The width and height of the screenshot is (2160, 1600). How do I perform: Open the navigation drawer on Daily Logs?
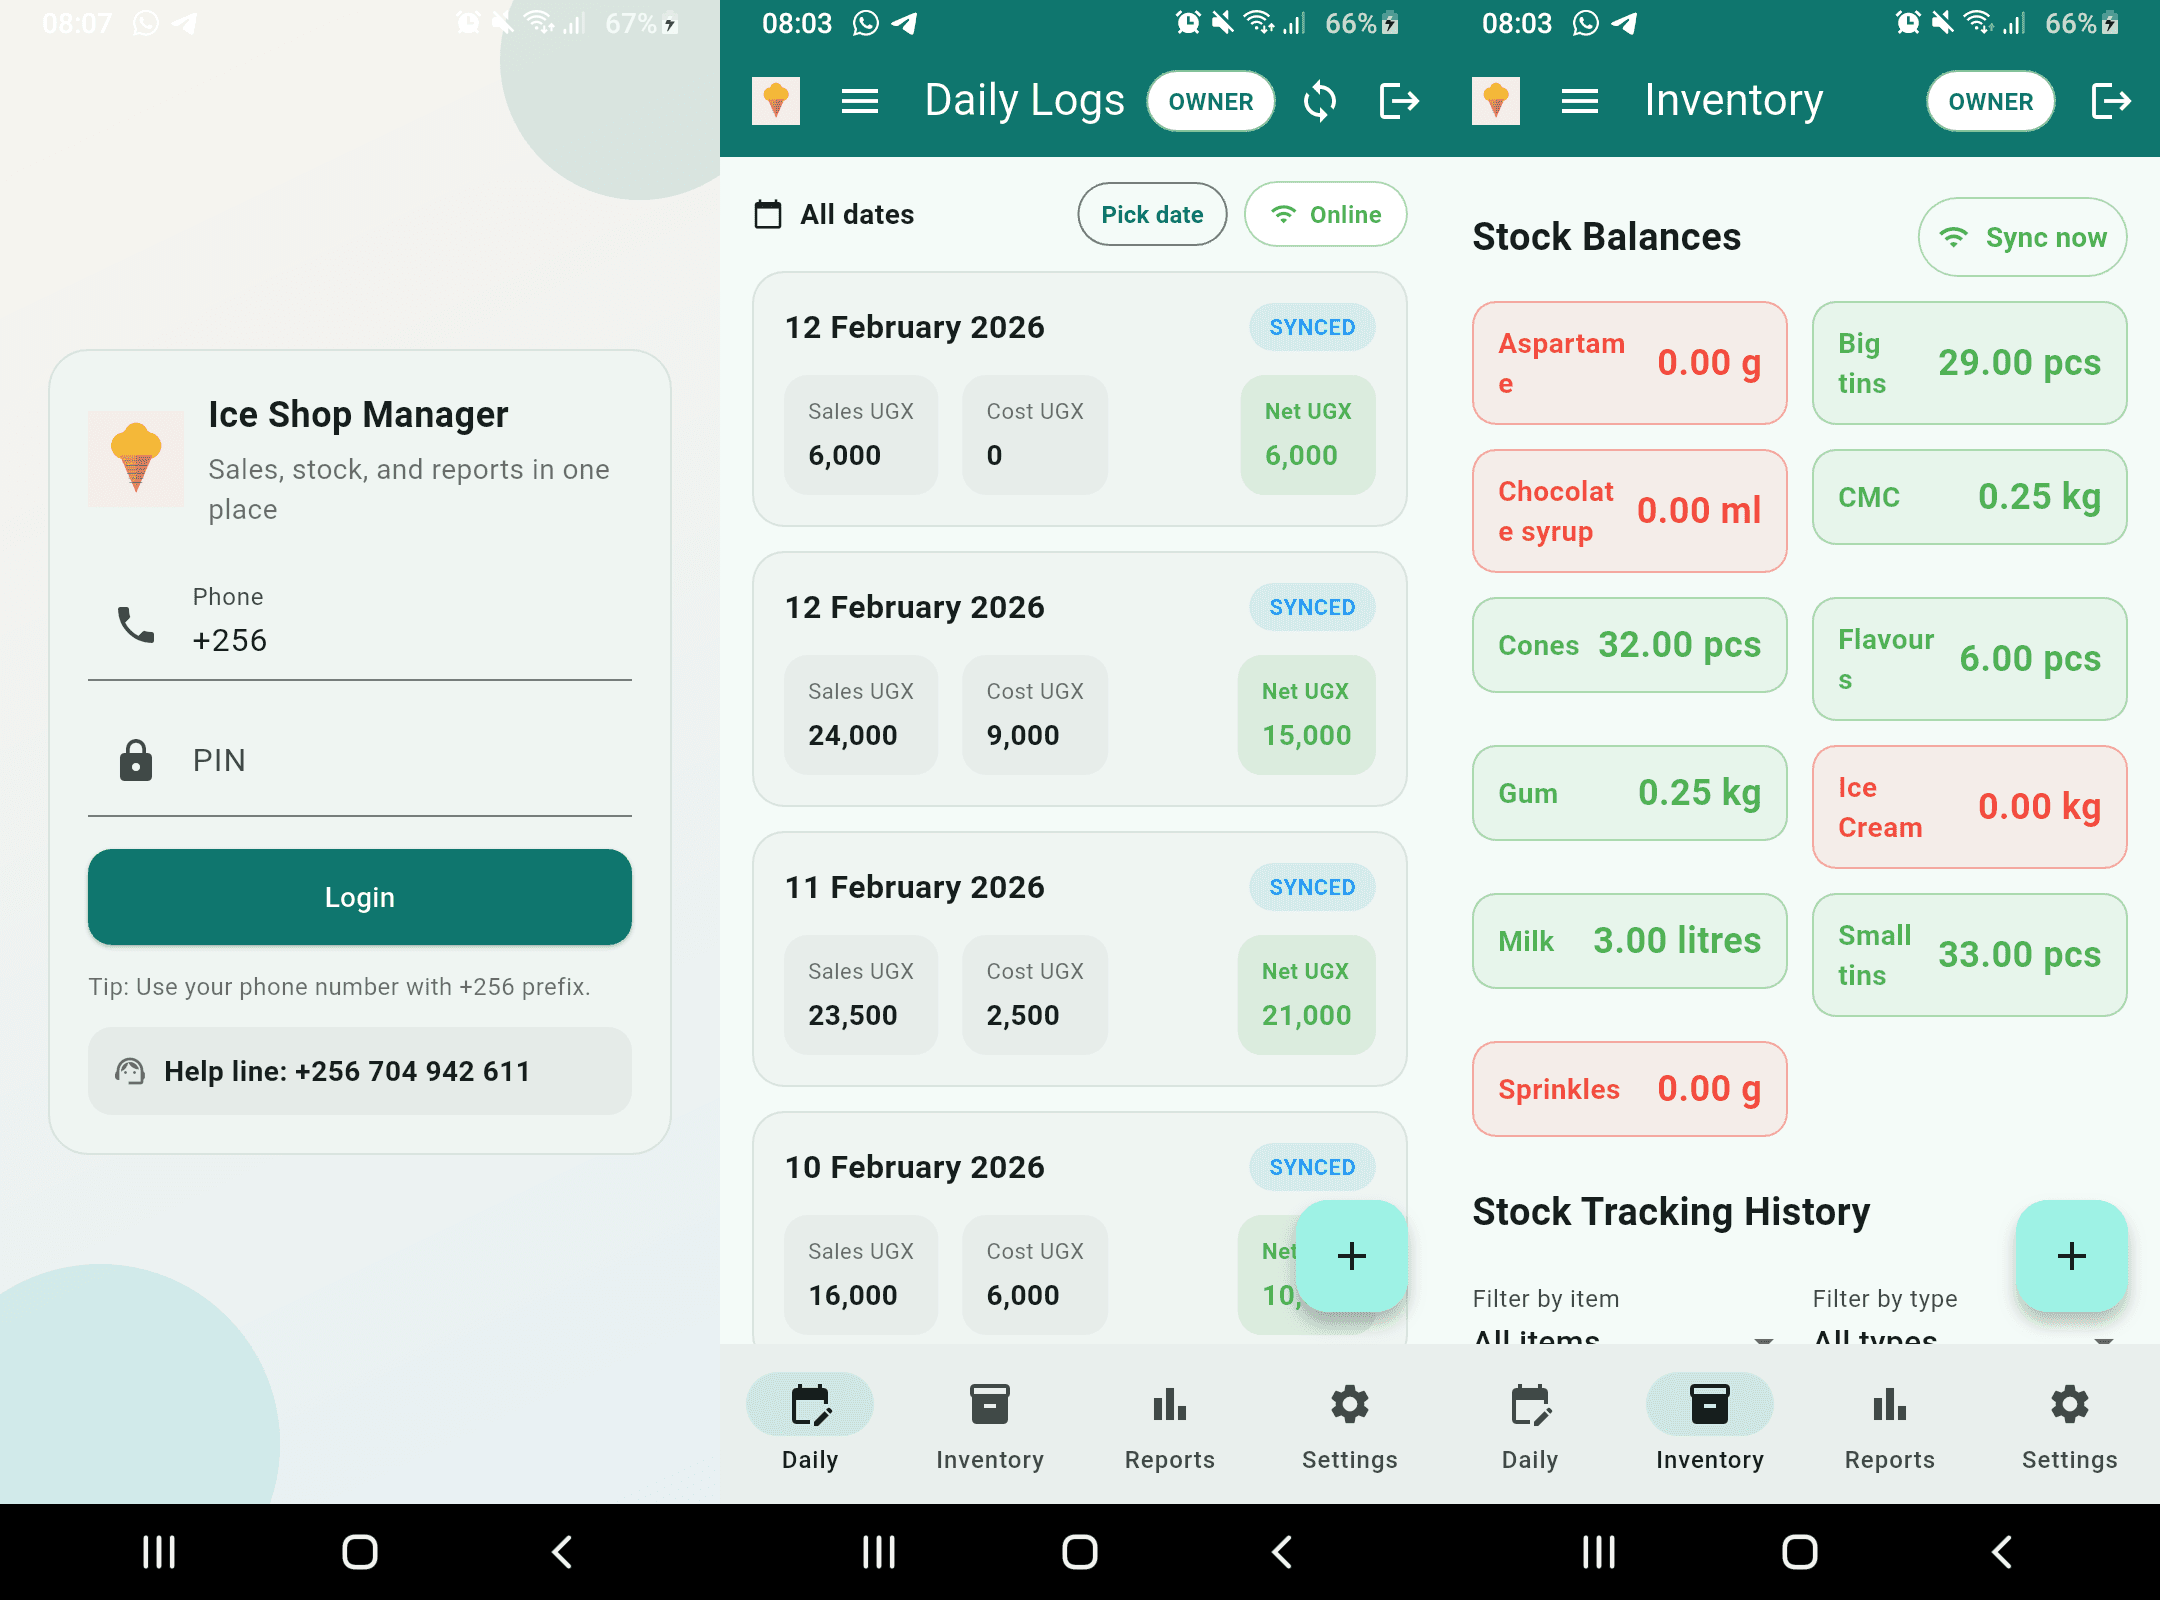(860, 100)
